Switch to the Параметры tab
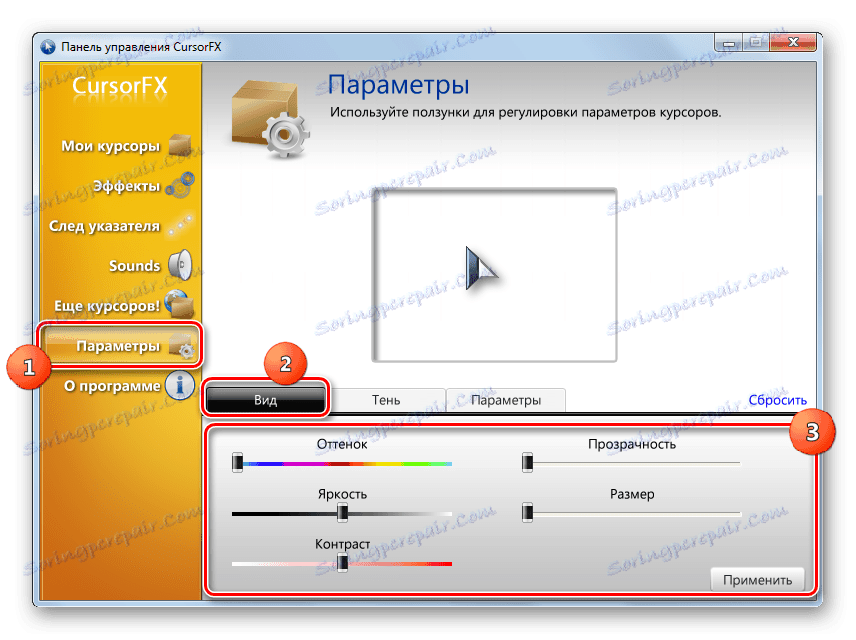Image resolution: width=856 pixels, height=640 pixels. tap(506, 400)
